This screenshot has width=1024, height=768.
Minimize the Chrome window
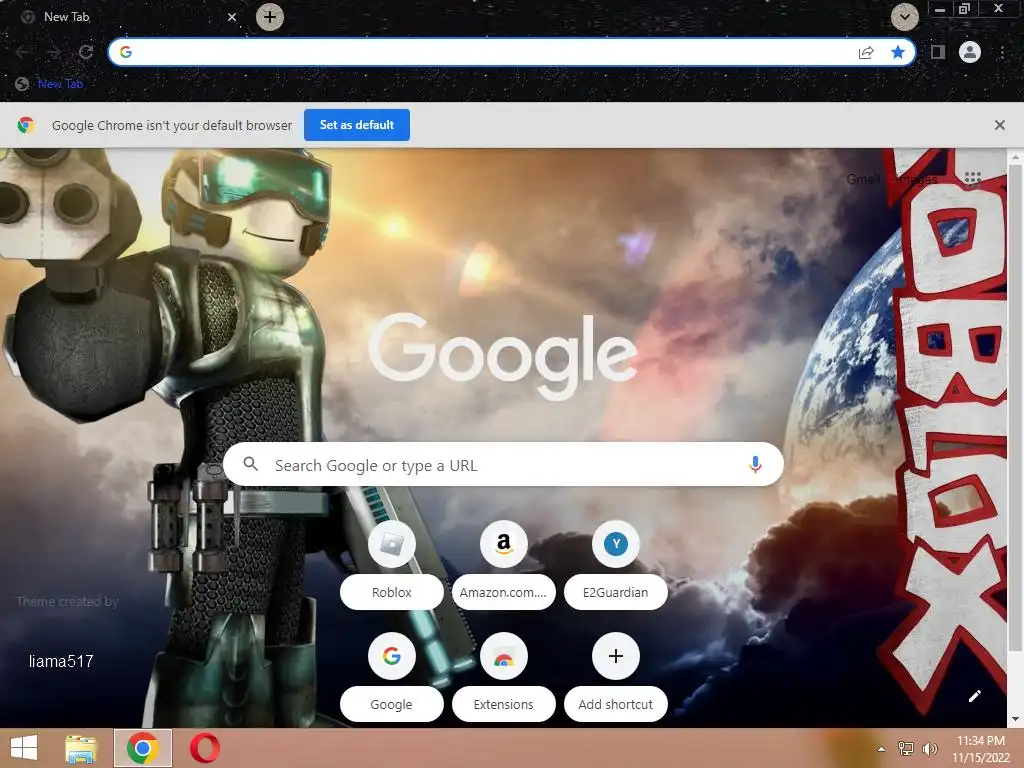pos(940,9)
